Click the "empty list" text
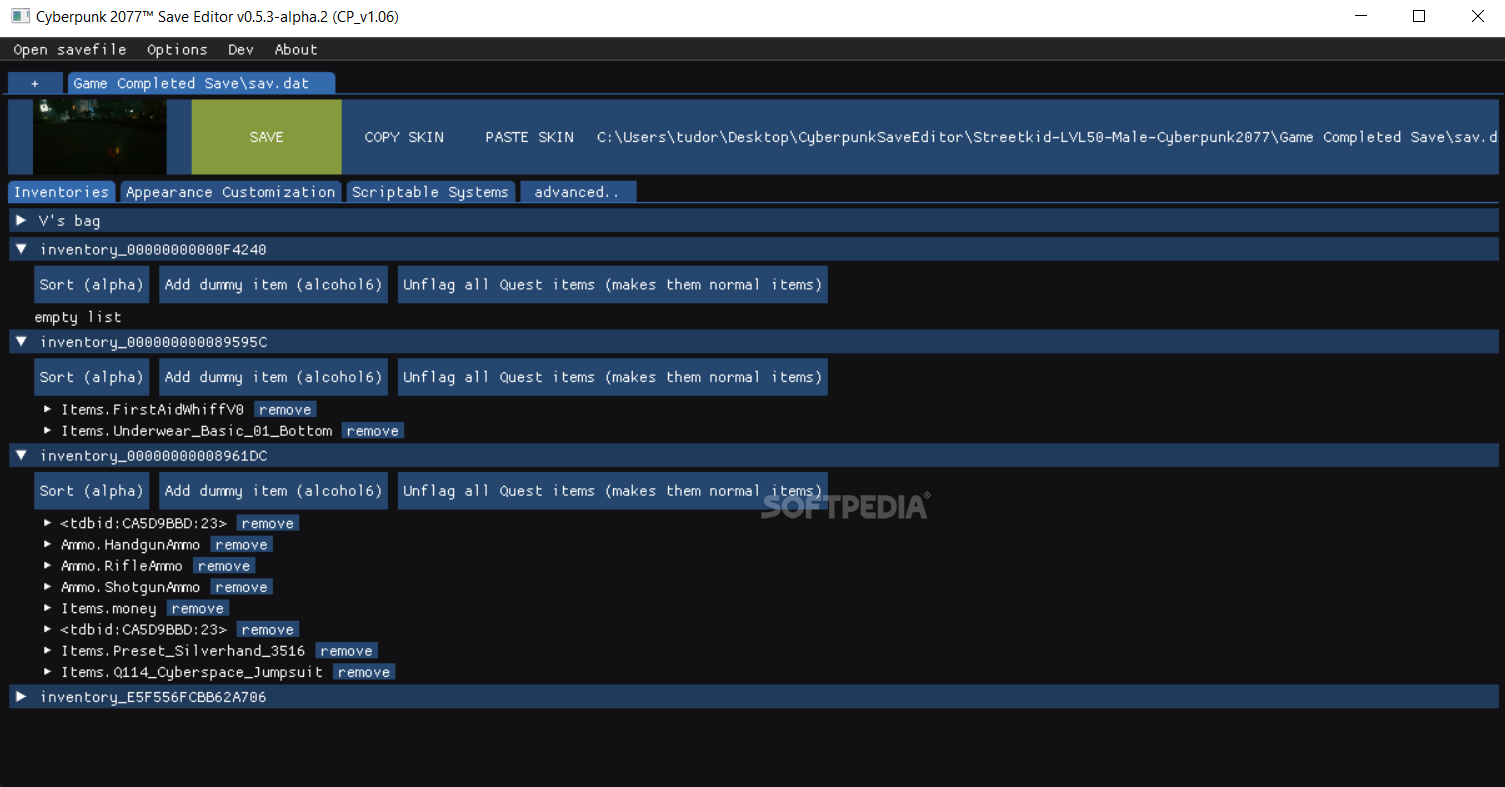The image size is (1505, 787). (x=78, y=317)
